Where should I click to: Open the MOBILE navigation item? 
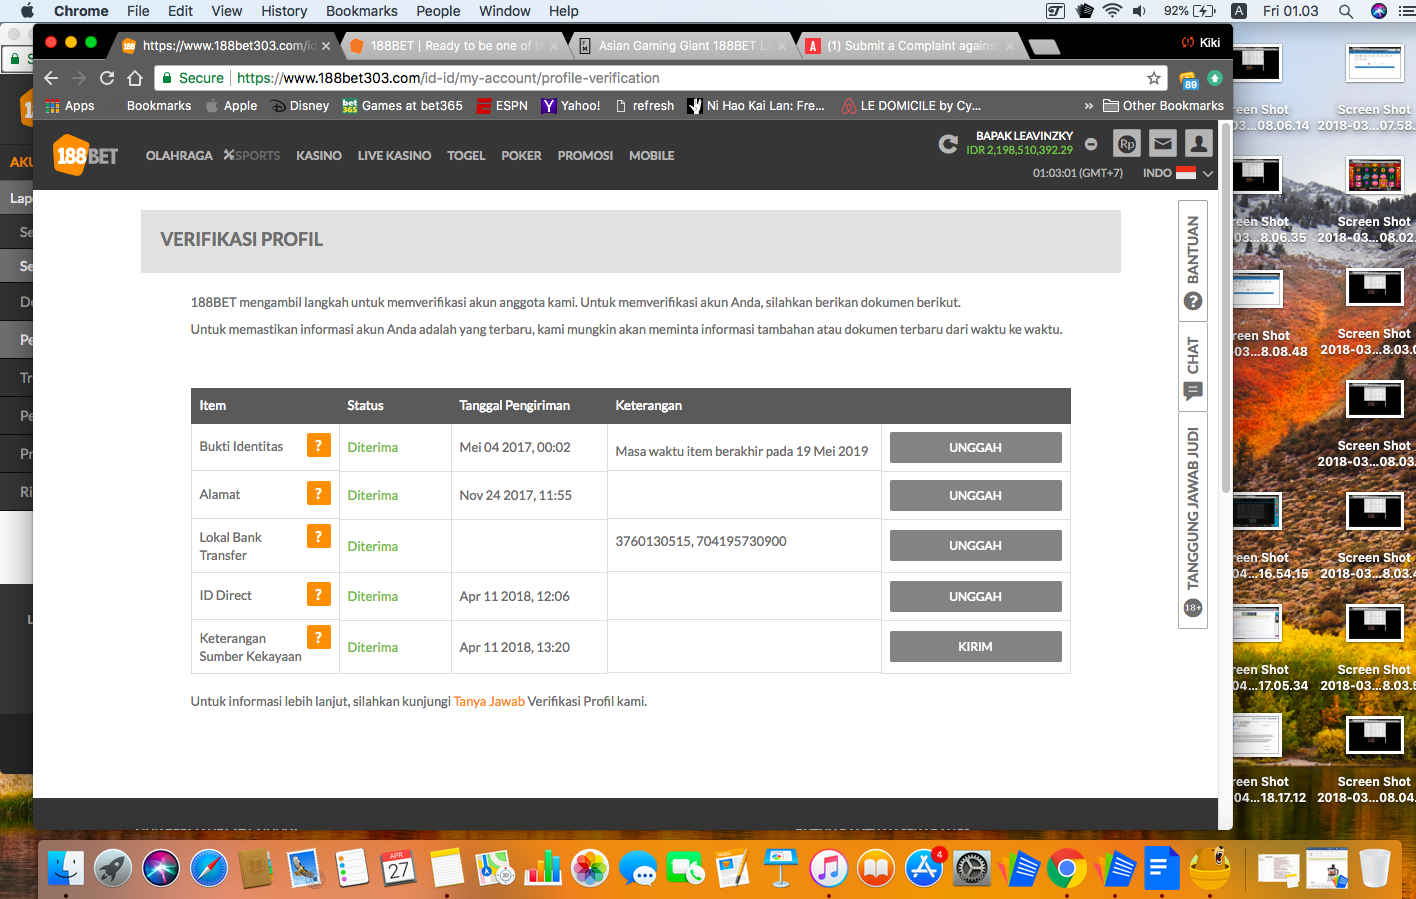pyautogui.click(x=651, y=155)
